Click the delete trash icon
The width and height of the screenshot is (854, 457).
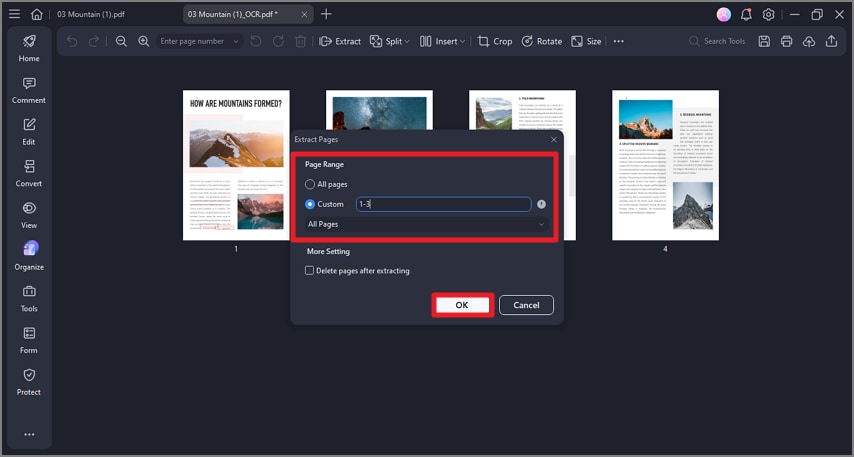click(x=301, y=41)
